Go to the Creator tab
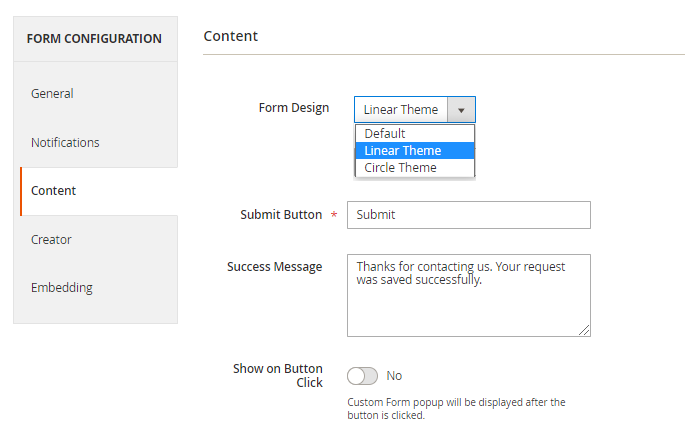685x448 pixels. (51, 240)
